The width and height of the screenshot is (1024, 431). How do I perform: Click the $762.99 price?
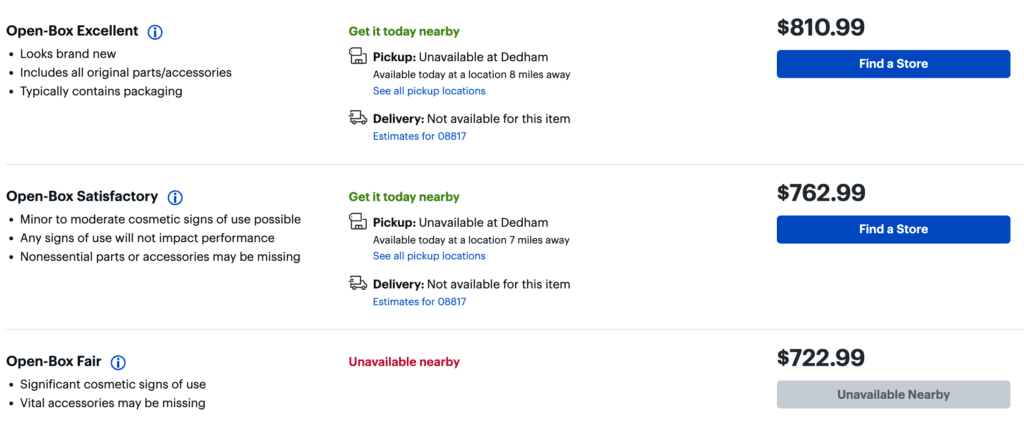pos(821,193)
